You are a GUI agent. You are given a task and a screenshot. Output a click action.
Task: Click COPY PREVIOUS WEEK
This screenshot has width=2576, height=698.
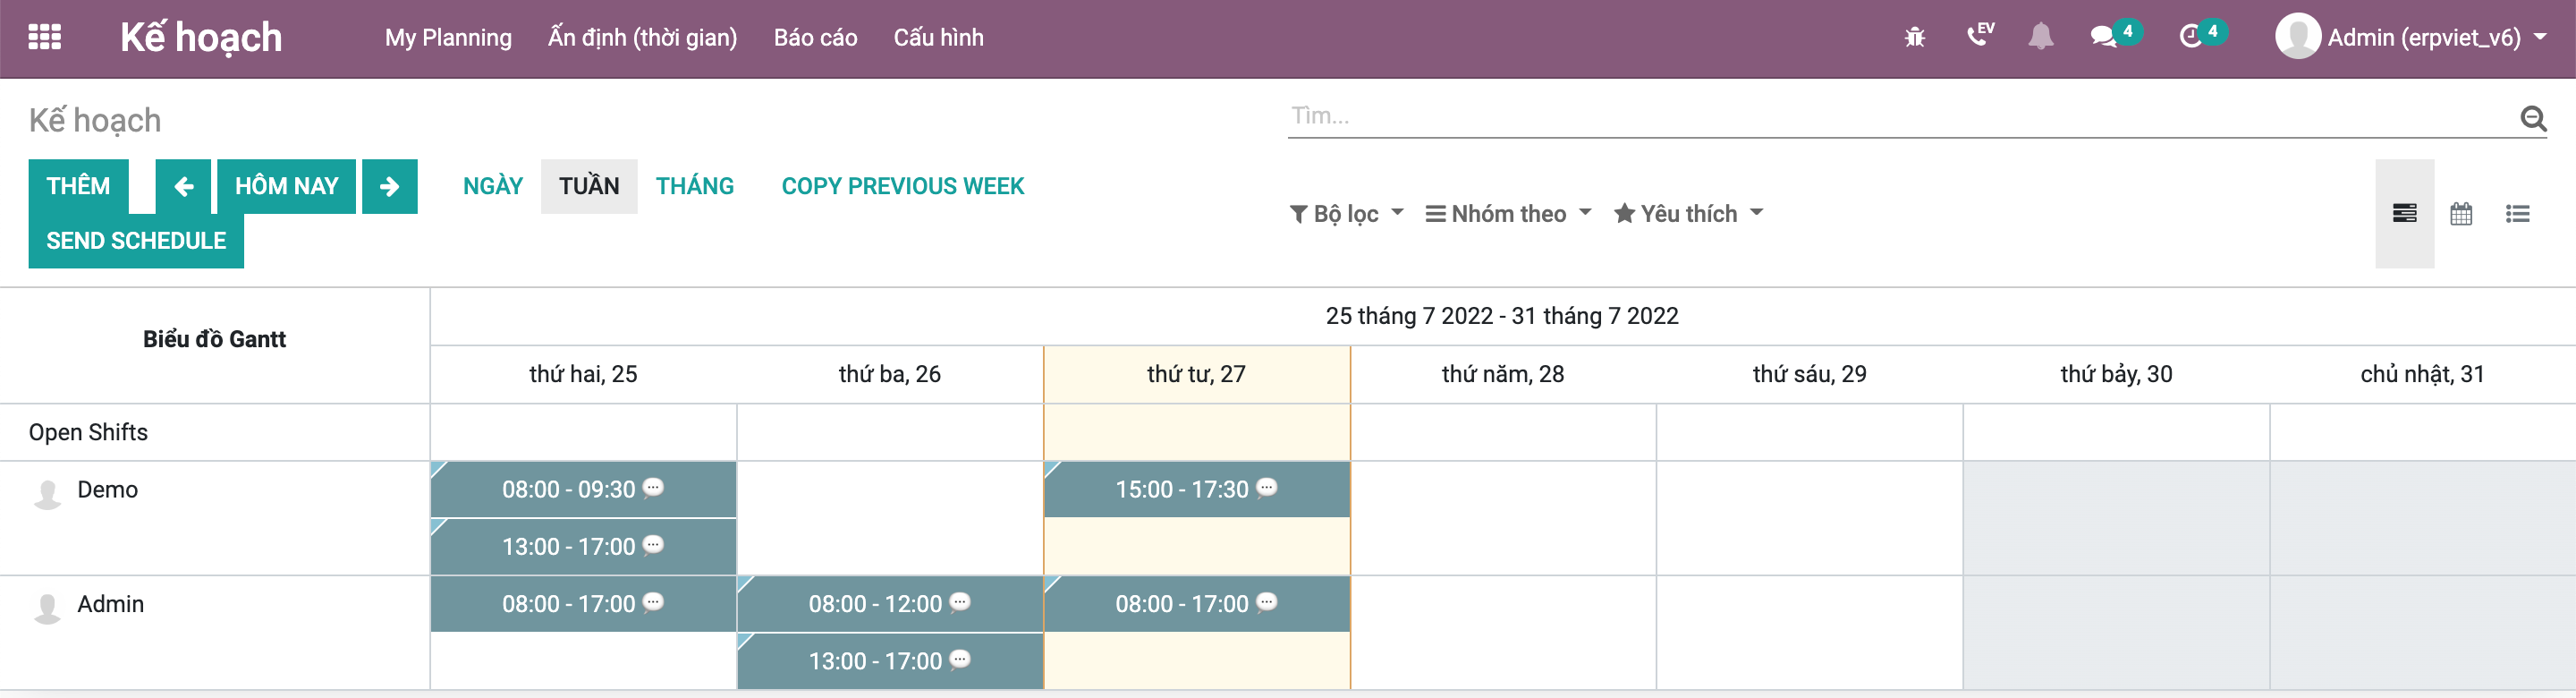(x=902, y=186)
